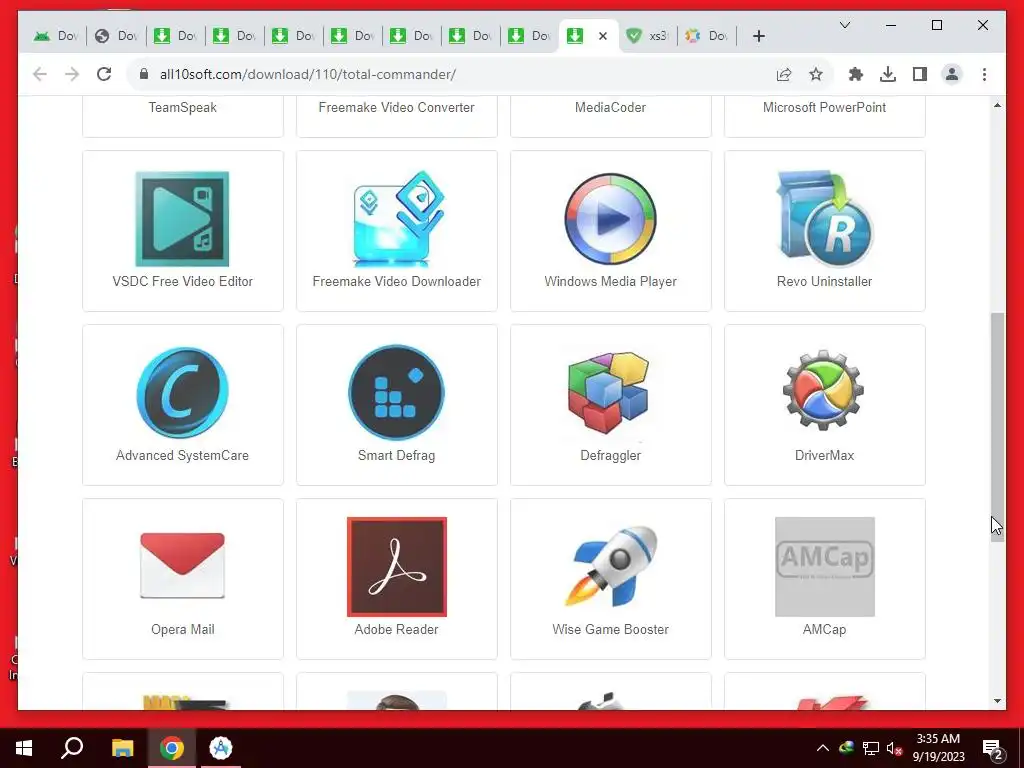Switch to the last tab with colorful icon

point(707,36)
